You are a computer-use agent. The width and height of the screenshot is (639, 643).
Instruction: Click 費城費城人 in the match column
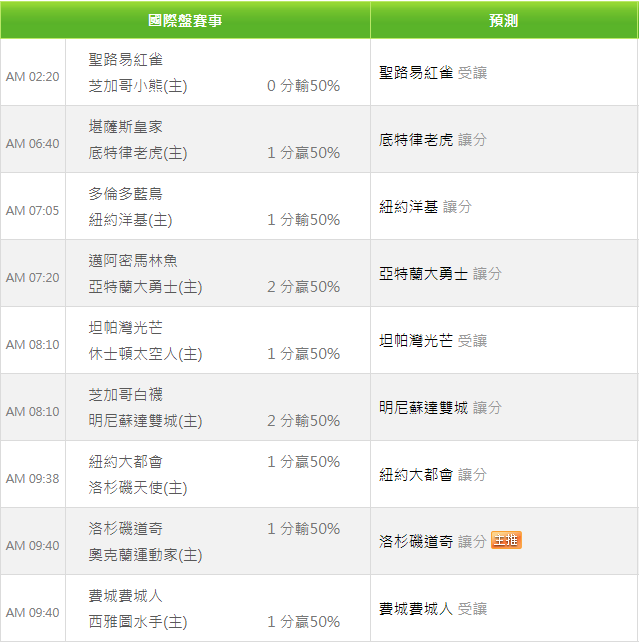click(126, 595)
